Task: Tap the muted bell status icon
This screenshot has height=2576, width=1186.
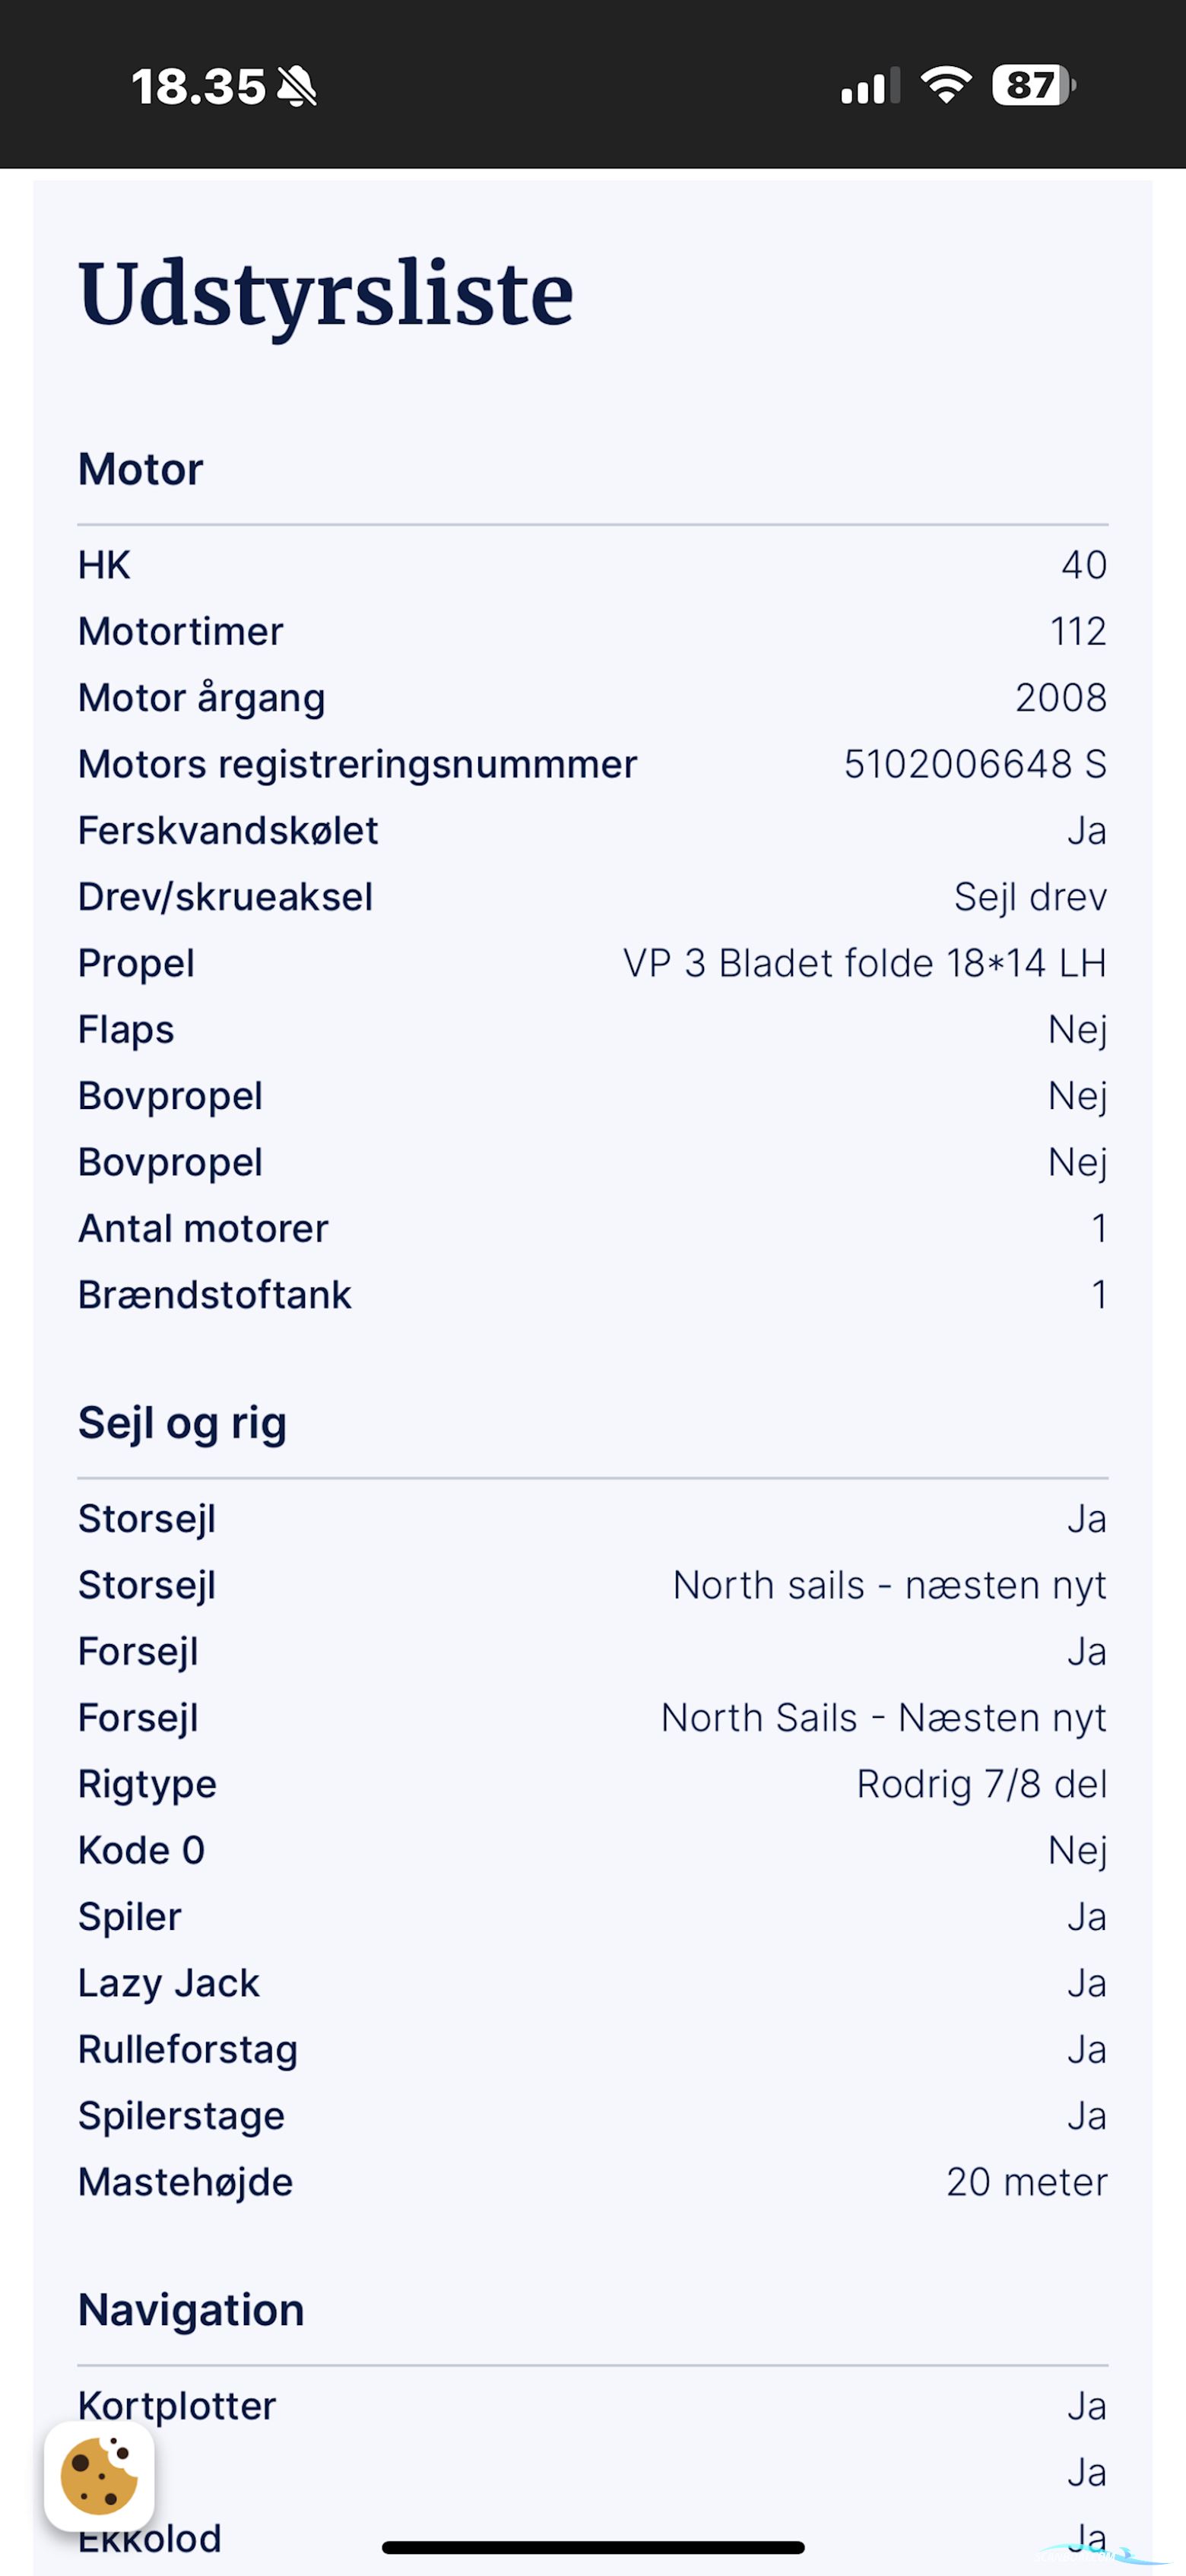Action: pyautogui.click(x=297, y=87)
